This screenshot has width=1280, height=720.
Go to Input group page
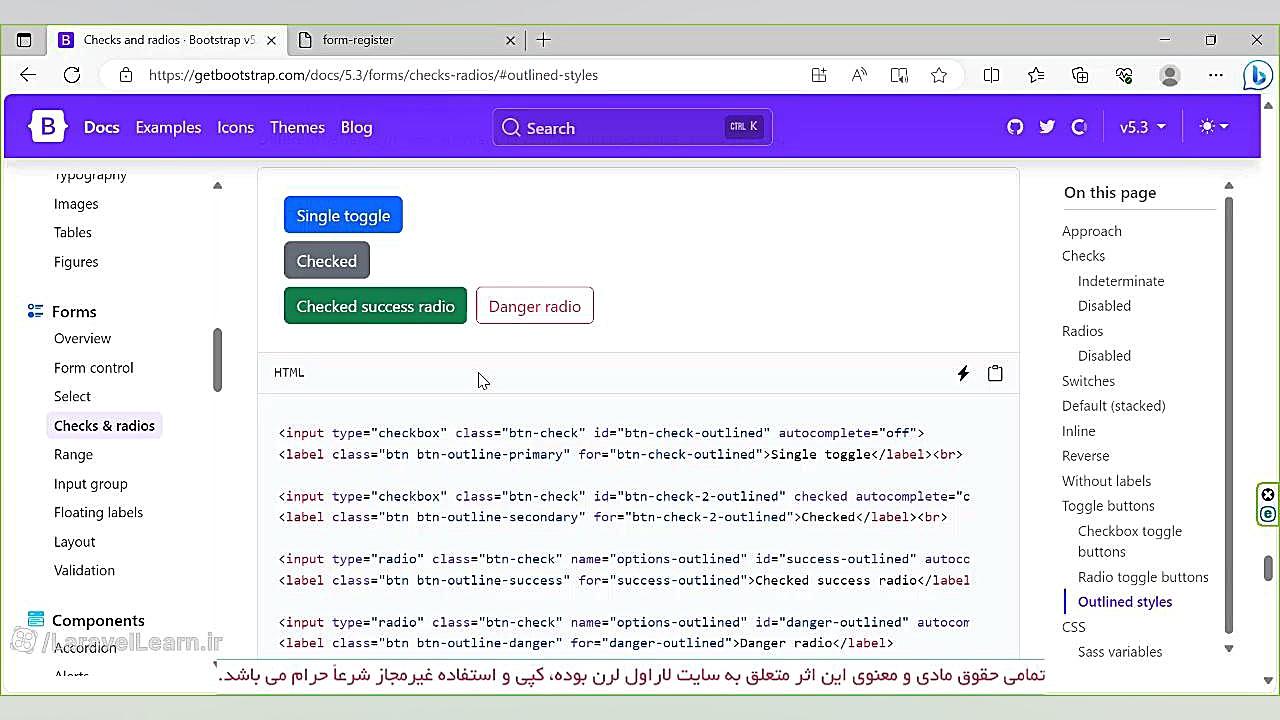point(91,483)
